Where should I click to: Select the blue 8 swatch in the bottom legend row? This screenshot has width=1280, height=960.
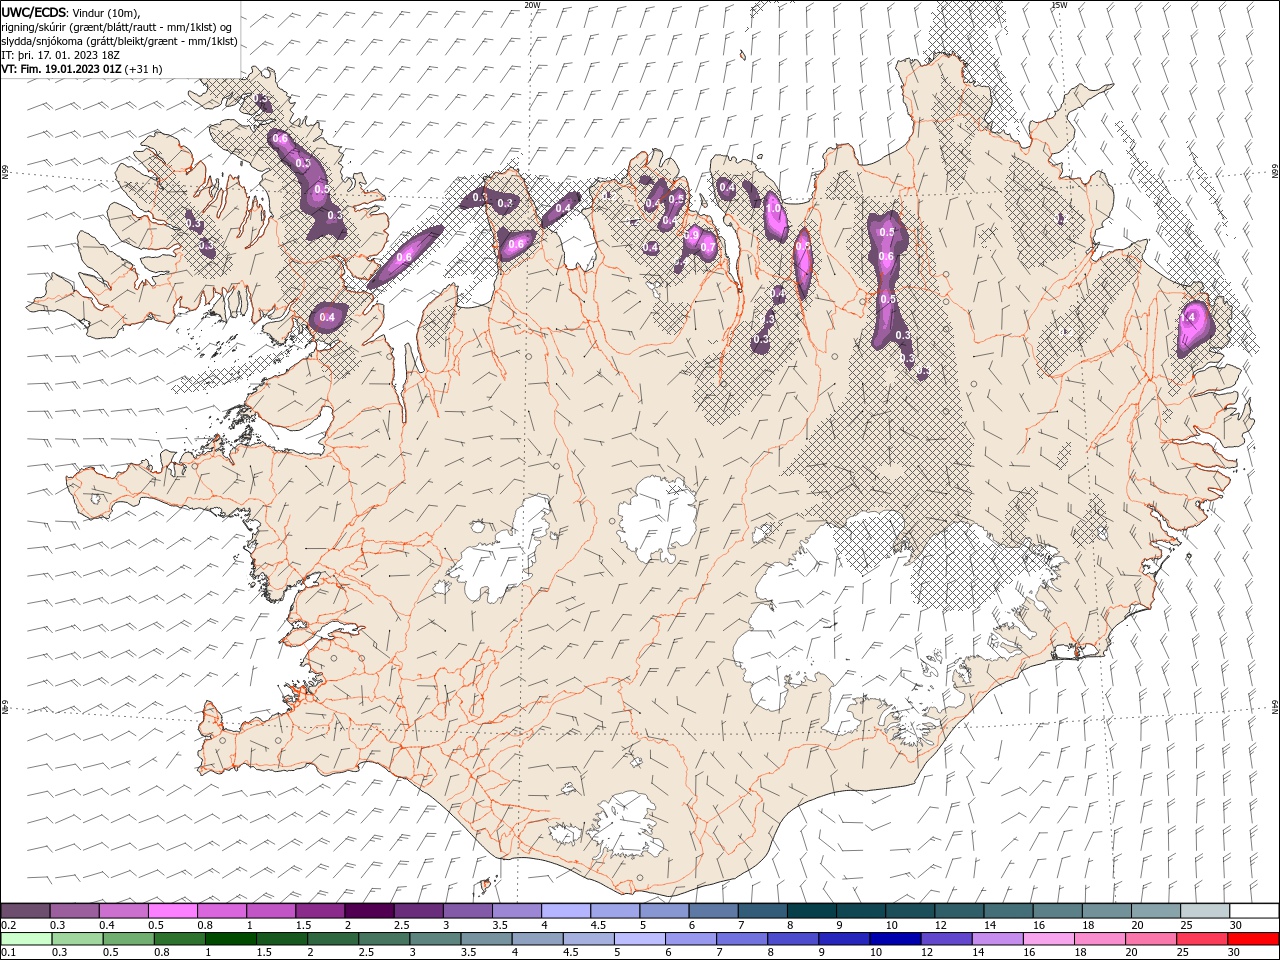click(x=793, y=939)
